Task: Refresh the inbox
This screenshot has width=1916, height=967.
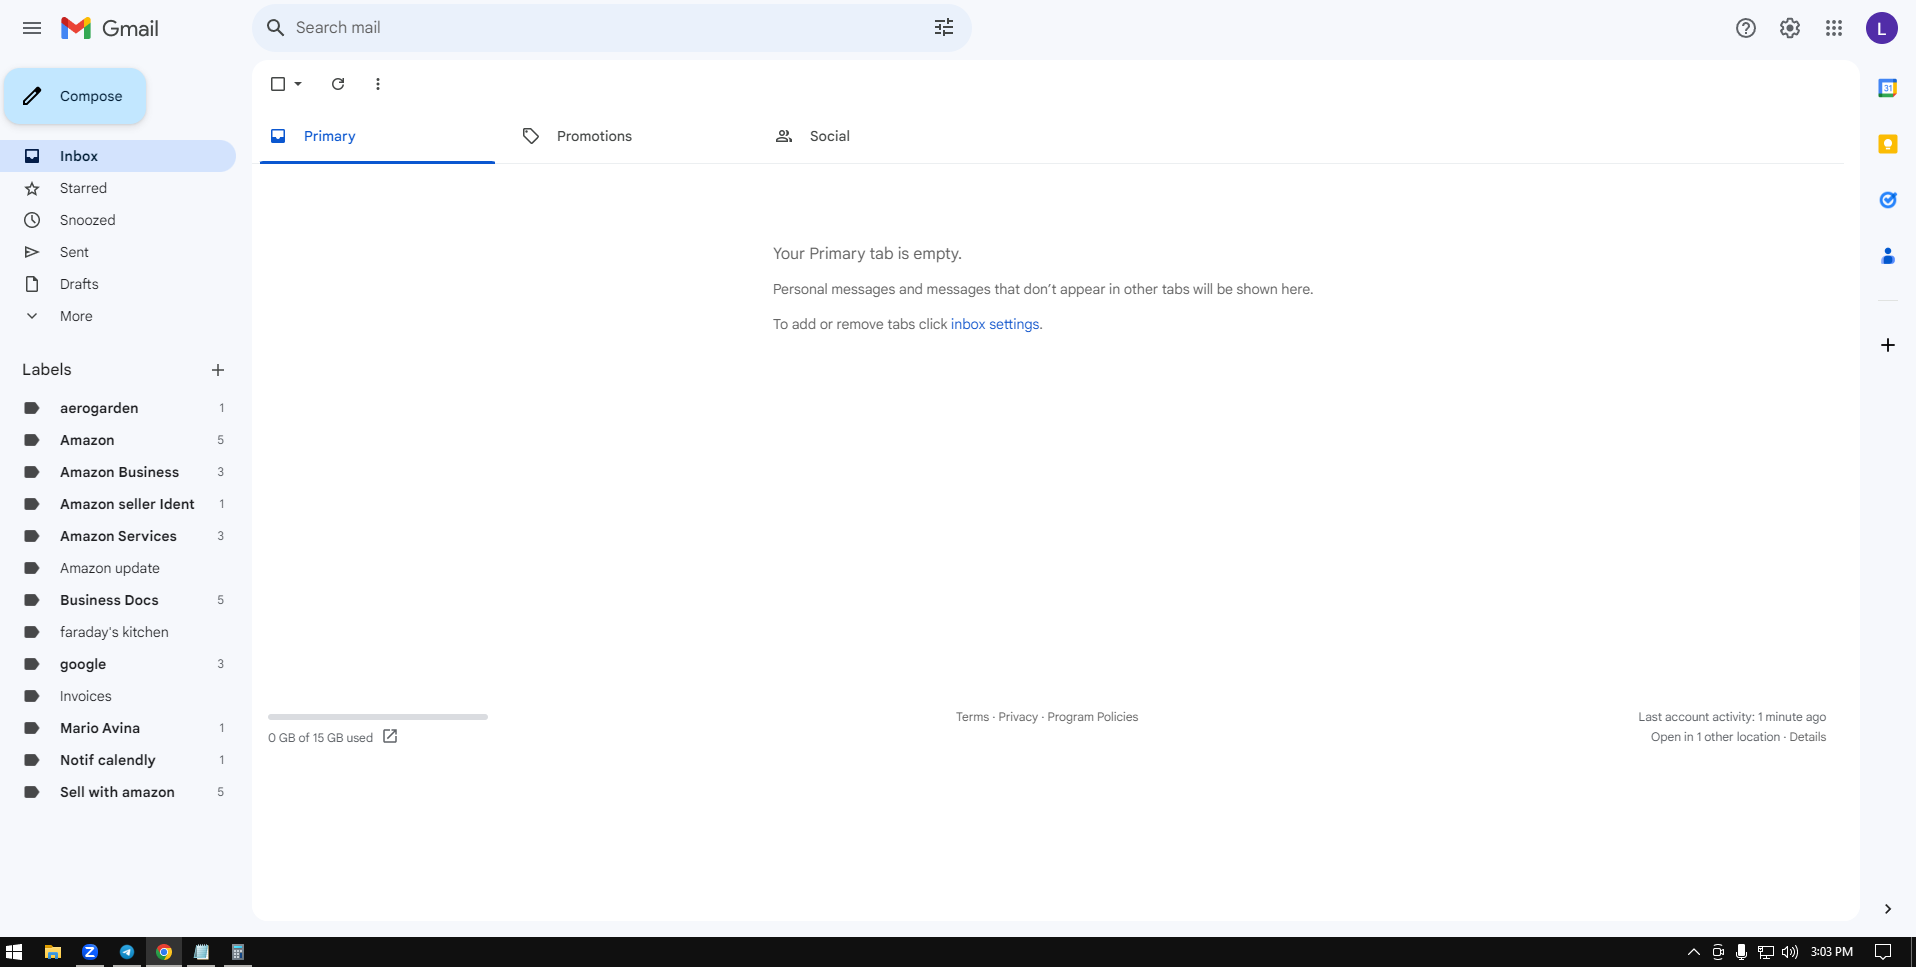Action: (338, 84)
